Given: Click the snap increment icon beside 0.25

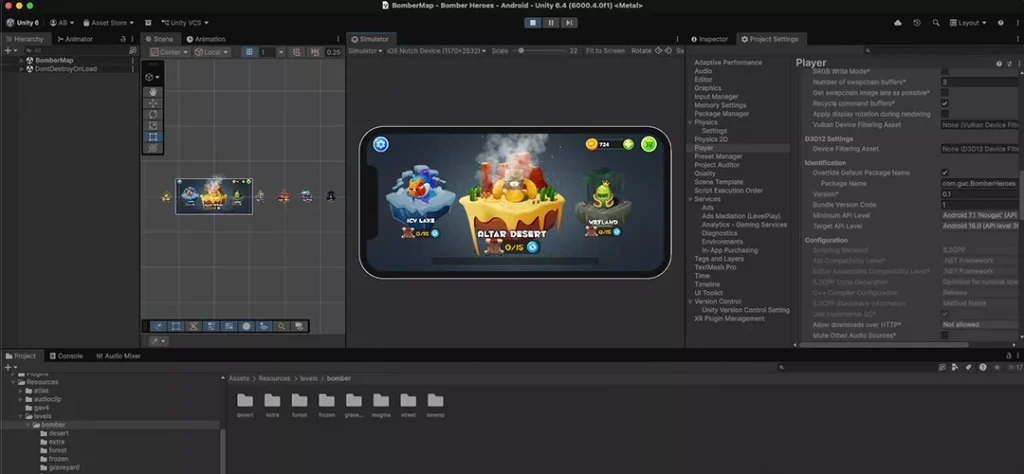Looking at the screenshot, I should tap(315, 52).
